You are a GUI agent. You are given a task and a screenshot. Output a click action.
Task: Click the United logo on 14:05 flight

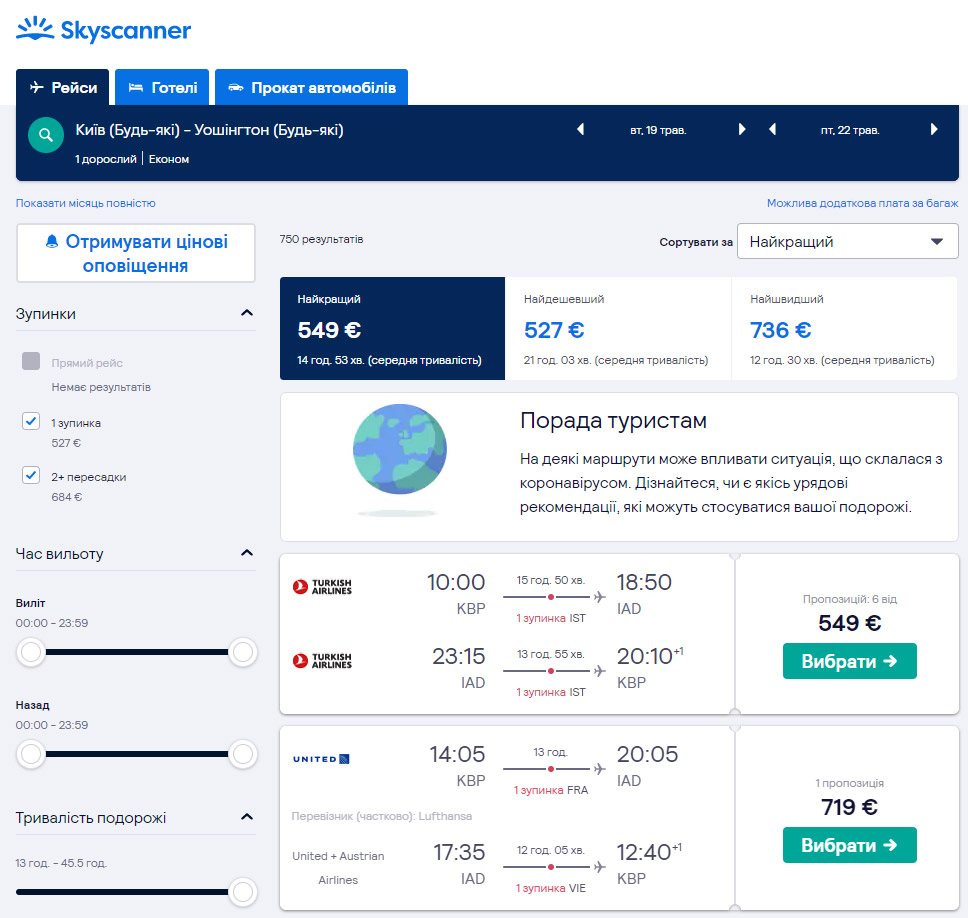click(321, 759)
